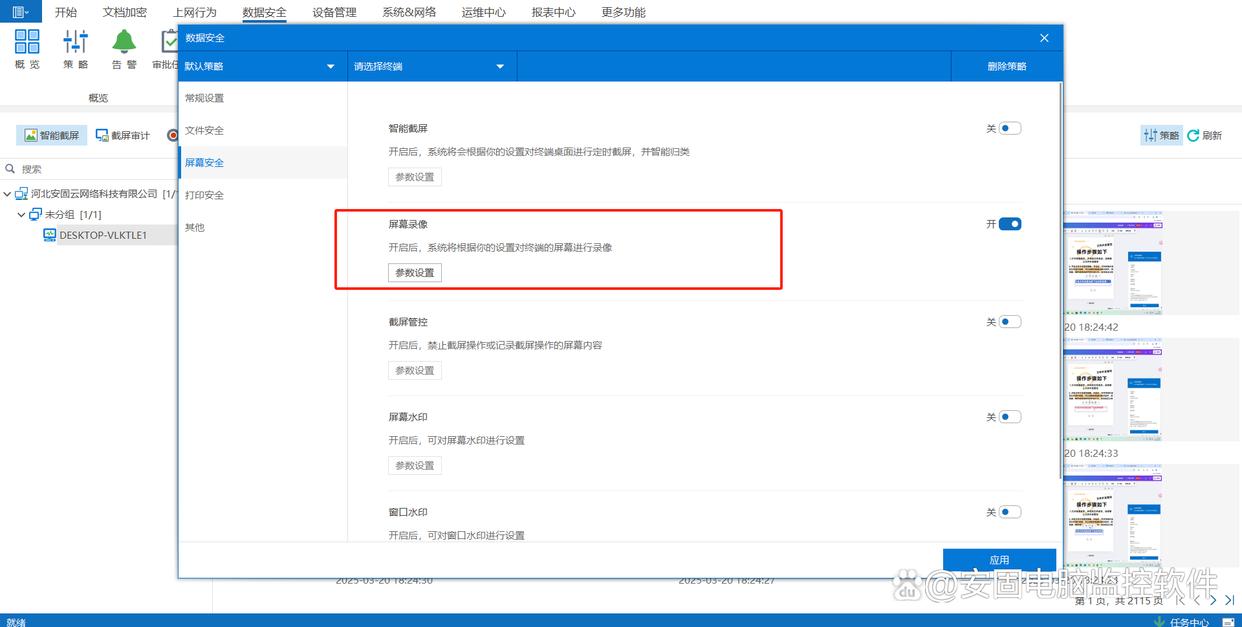1242x627 pixels.
Task: Select the 智能截屏 toolbar button
Action: tap(52, 135)
